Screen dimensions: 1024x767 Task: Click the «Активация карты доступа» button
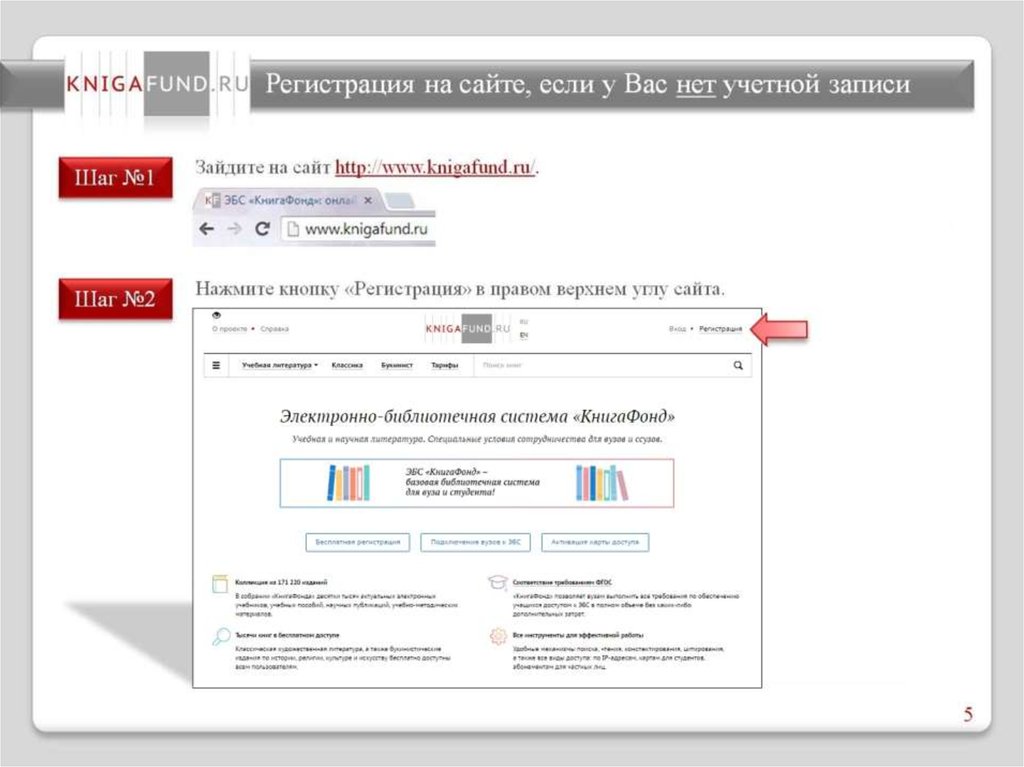[x=595, y=542]
